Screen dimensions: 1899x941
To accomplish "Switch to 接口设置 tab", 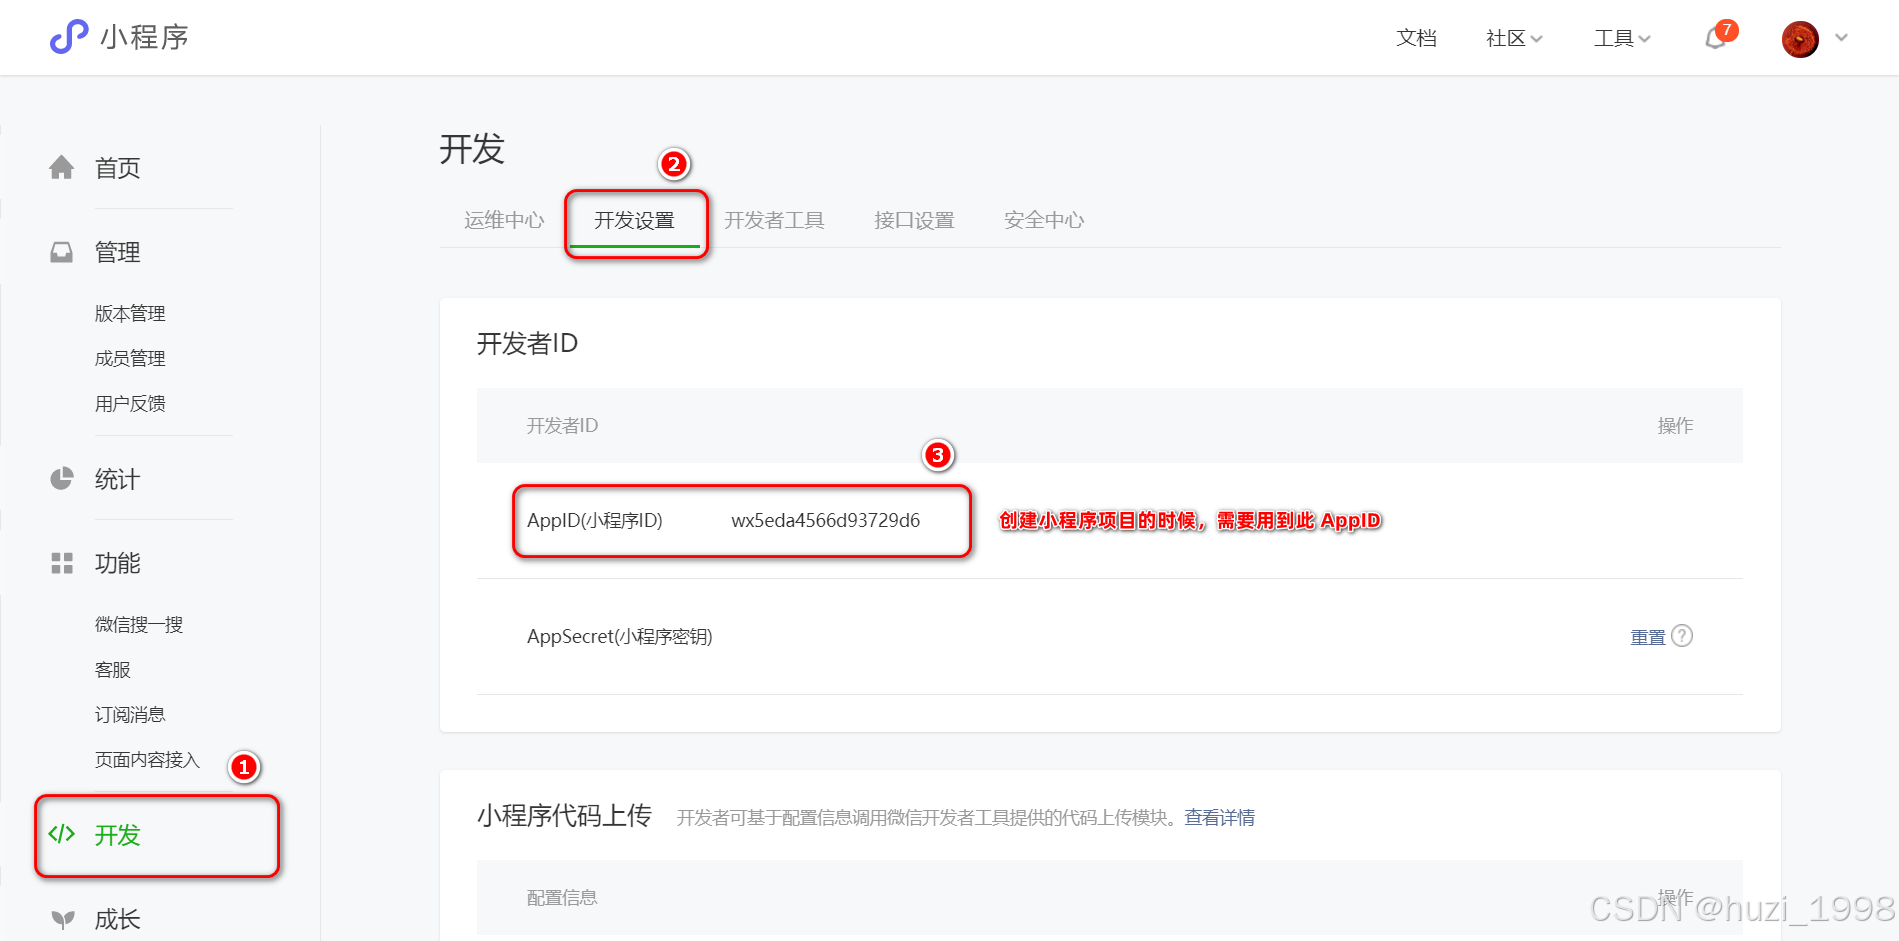I will pyautogui.click(x=914, y=220).
